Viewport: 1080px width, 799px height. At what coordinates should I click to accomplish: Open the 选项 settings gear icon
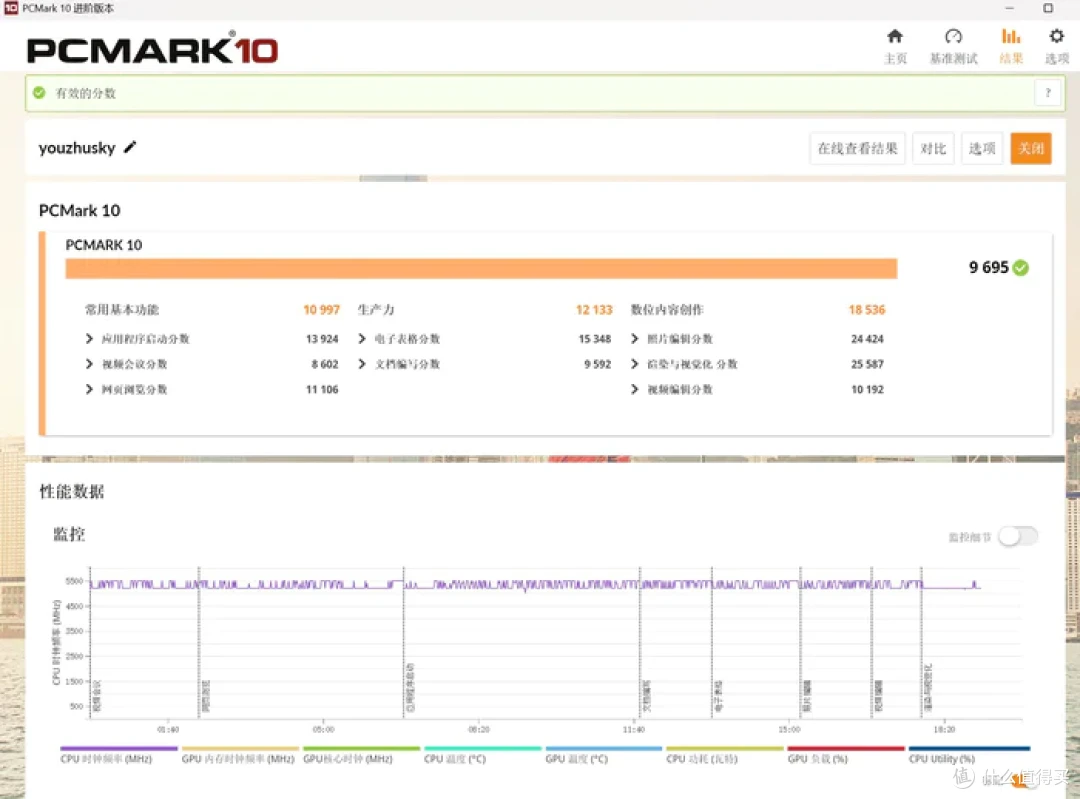pos(1057,37)
